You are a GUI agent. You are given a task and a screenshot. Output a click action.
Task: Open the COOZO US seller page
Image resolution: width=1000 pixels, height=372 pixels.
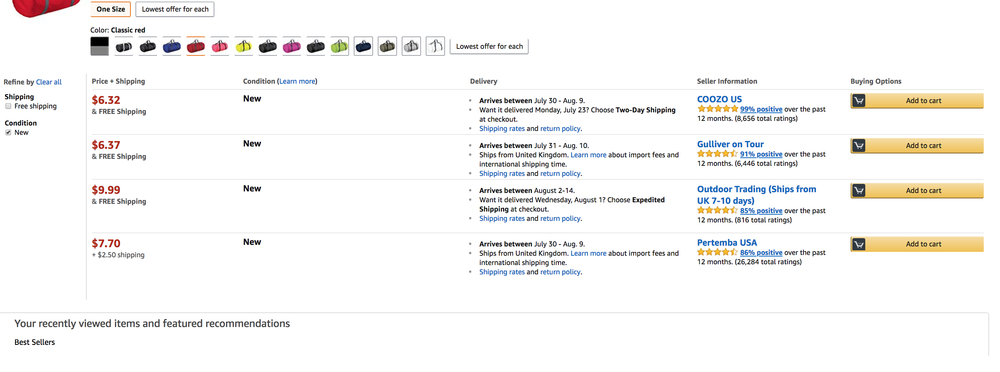pos(719,100)
